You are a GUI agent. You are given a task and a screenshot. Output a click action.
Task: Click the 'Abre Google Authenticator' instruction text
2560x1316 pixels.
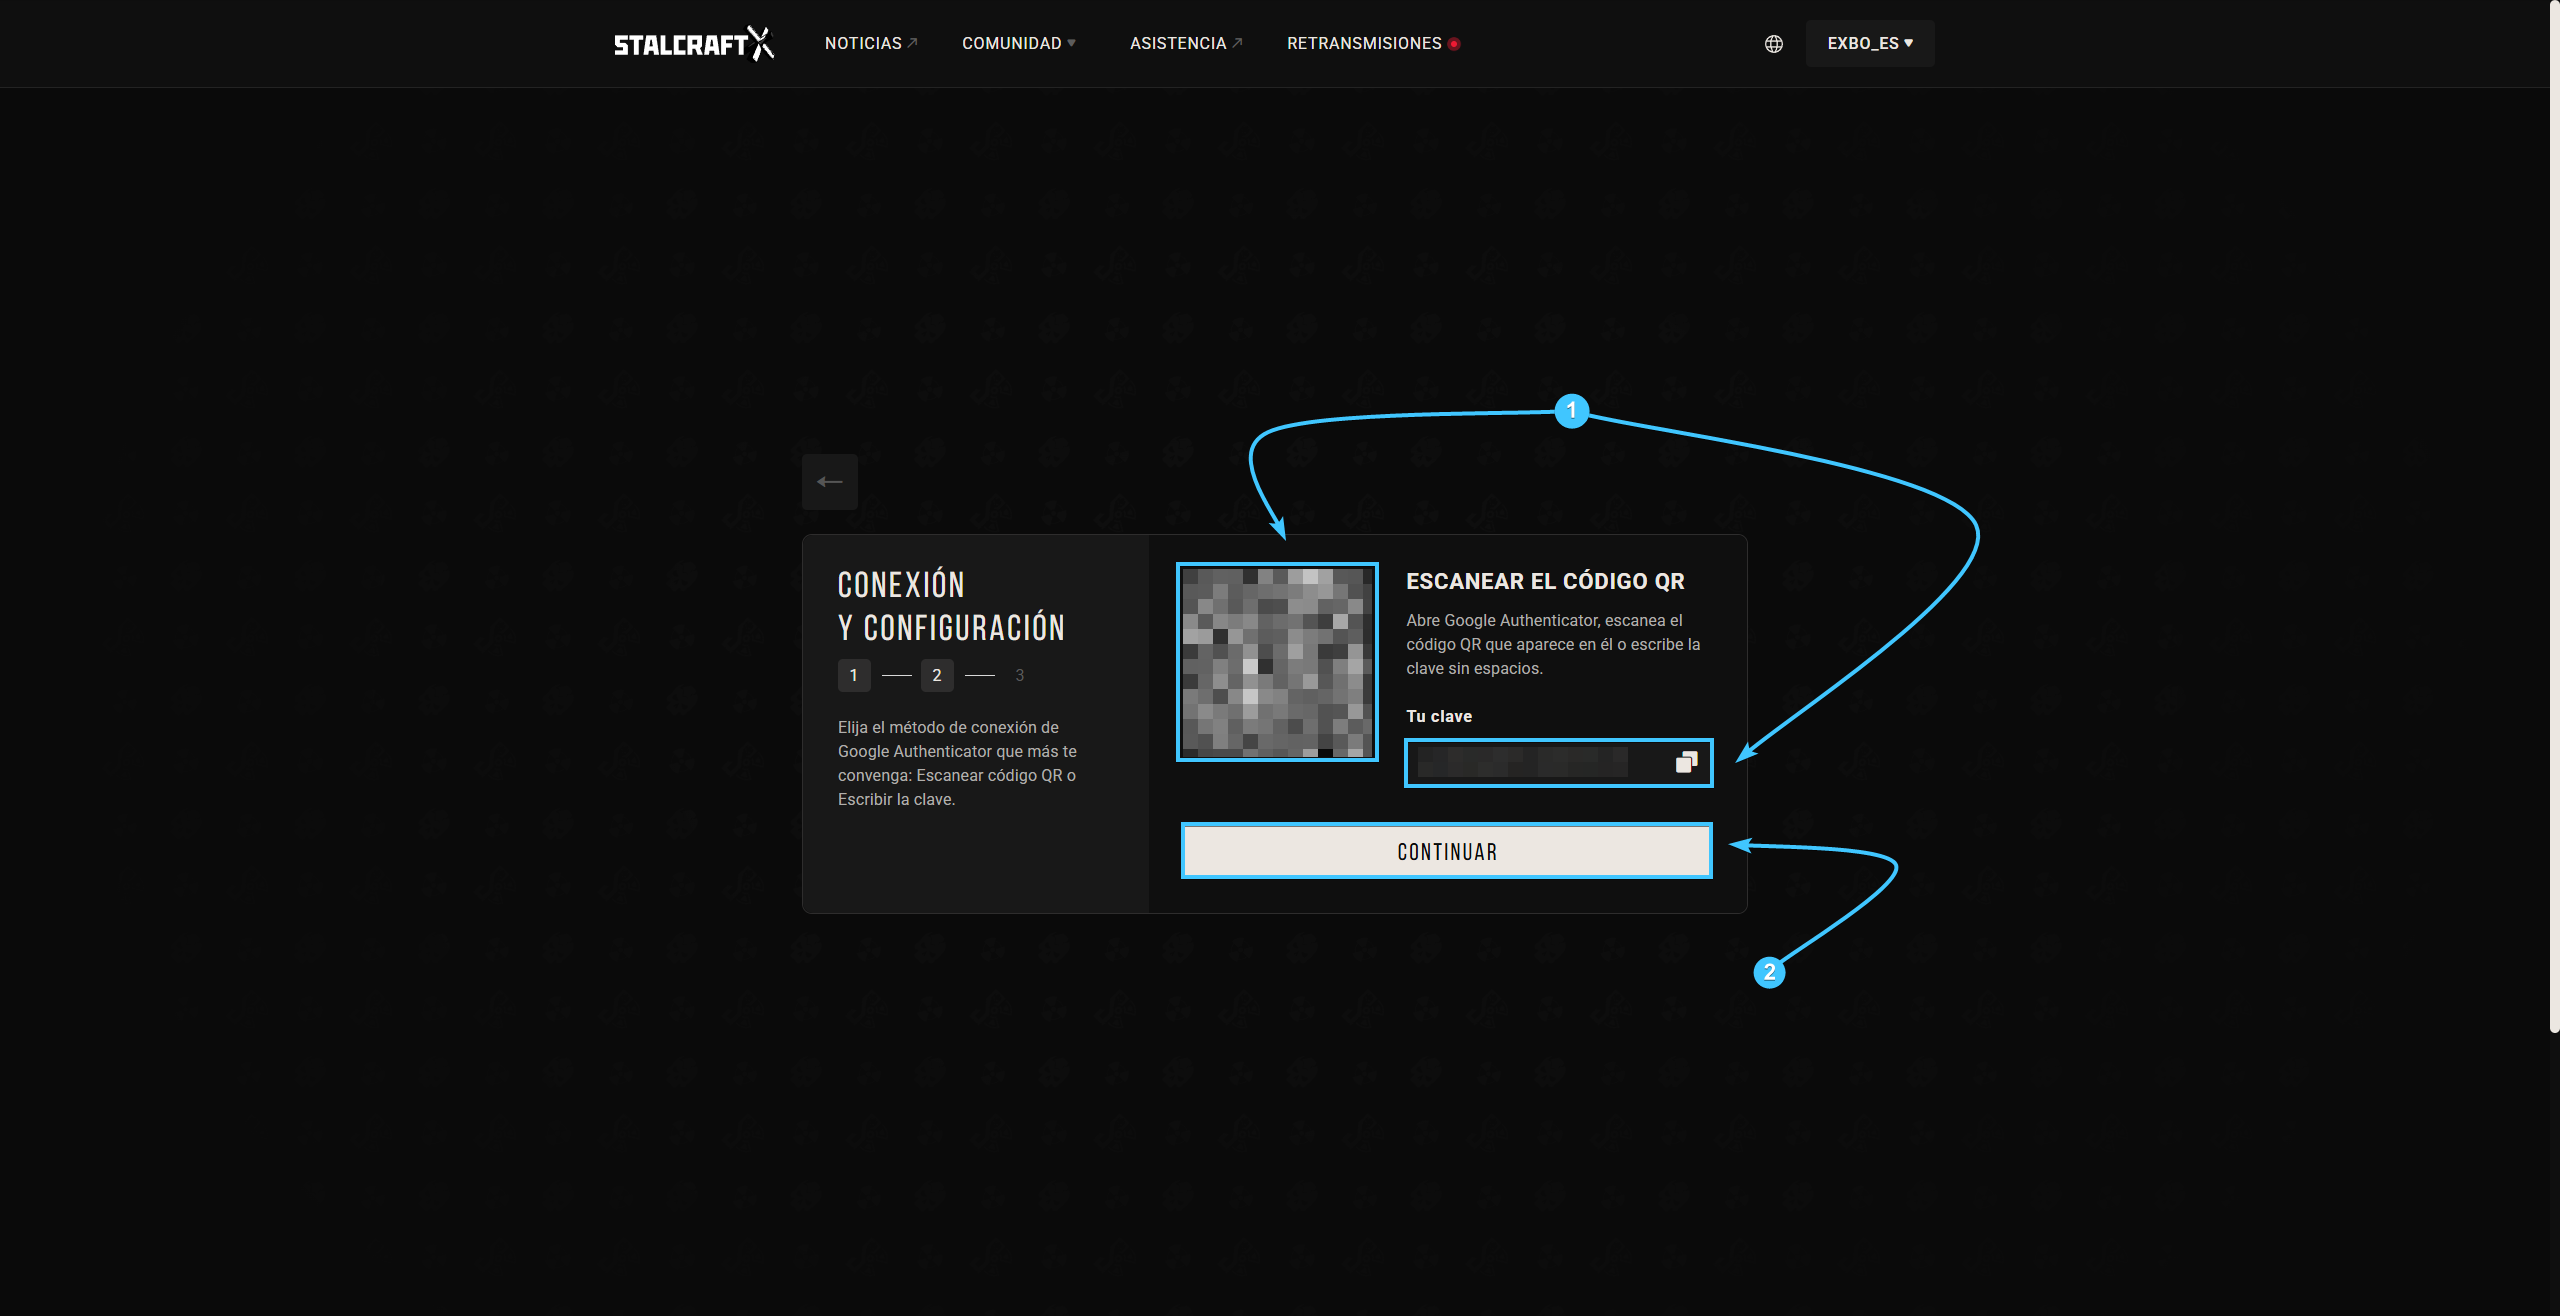point(1553,644)
